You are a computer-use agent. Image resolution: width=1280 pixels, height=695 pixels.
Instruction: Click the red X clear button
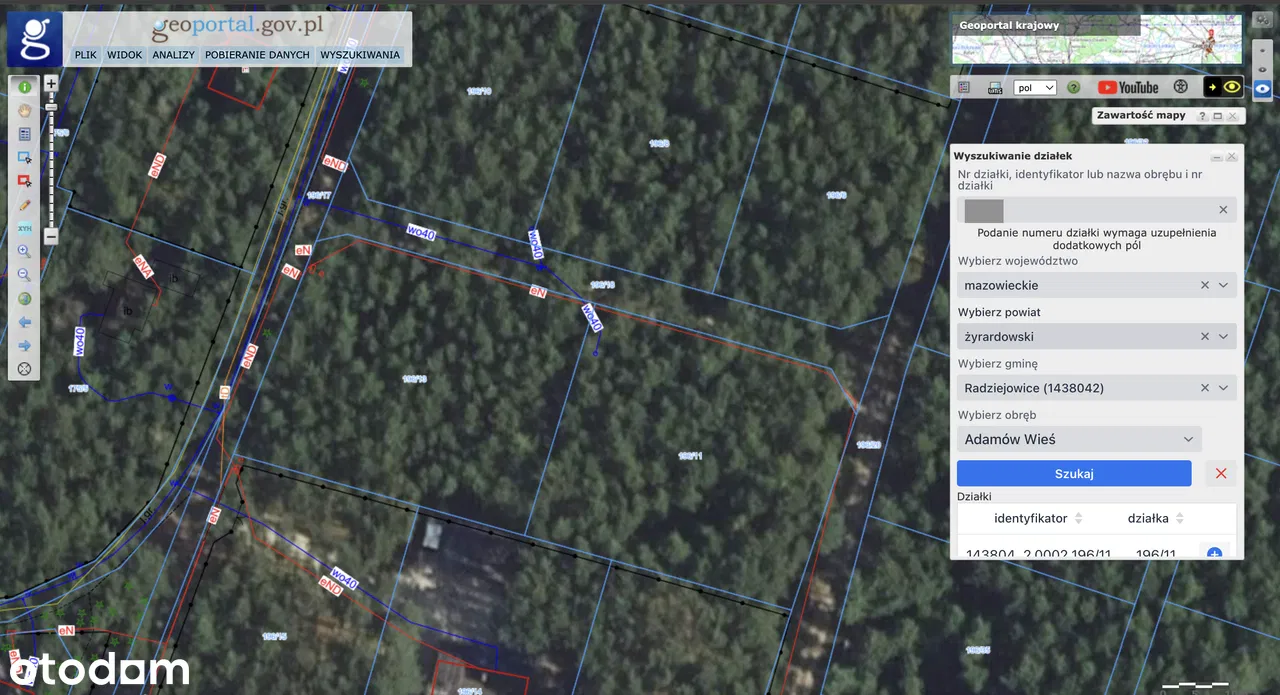(x=1220, y=474)
